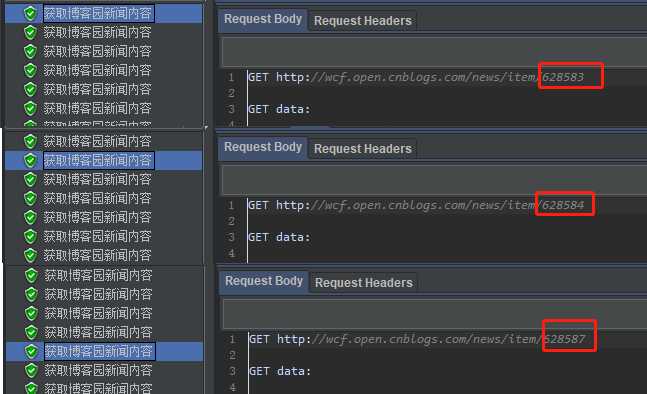
Task: Select highlighted 获取博客园新闻内容 row beside 628584 panel
Action: [x=103, y=160]
